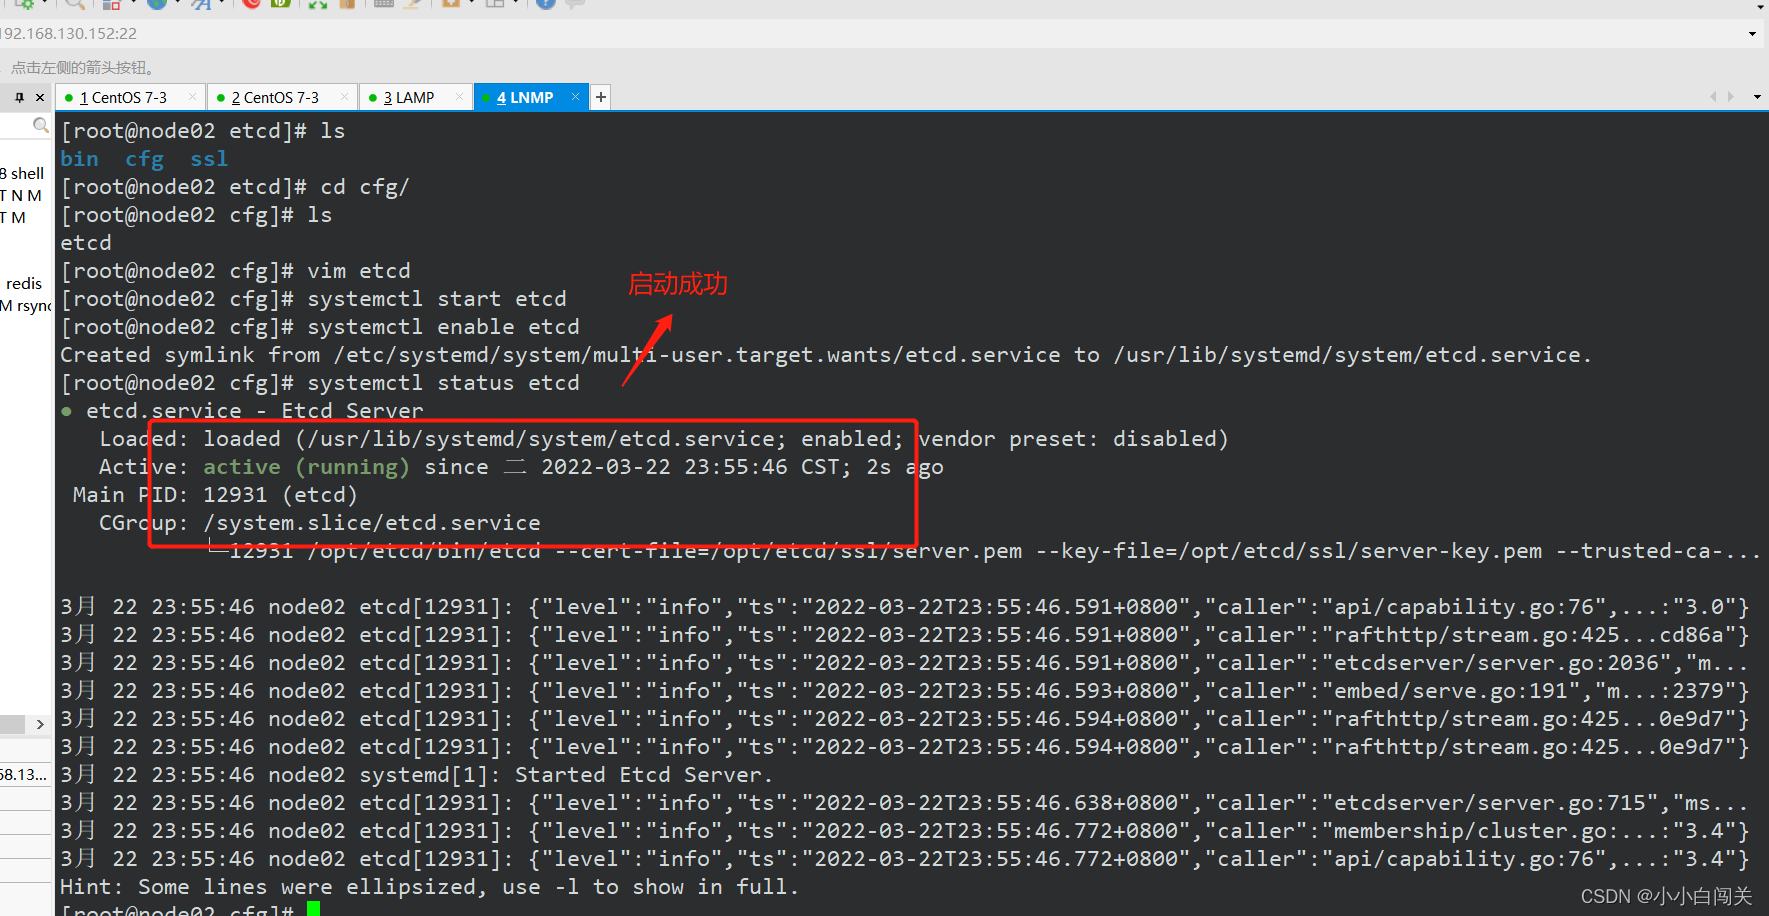Open the address bar history dropdown arrow
This screenshot has height=916, width=1769.
(x=1752, y=34)
